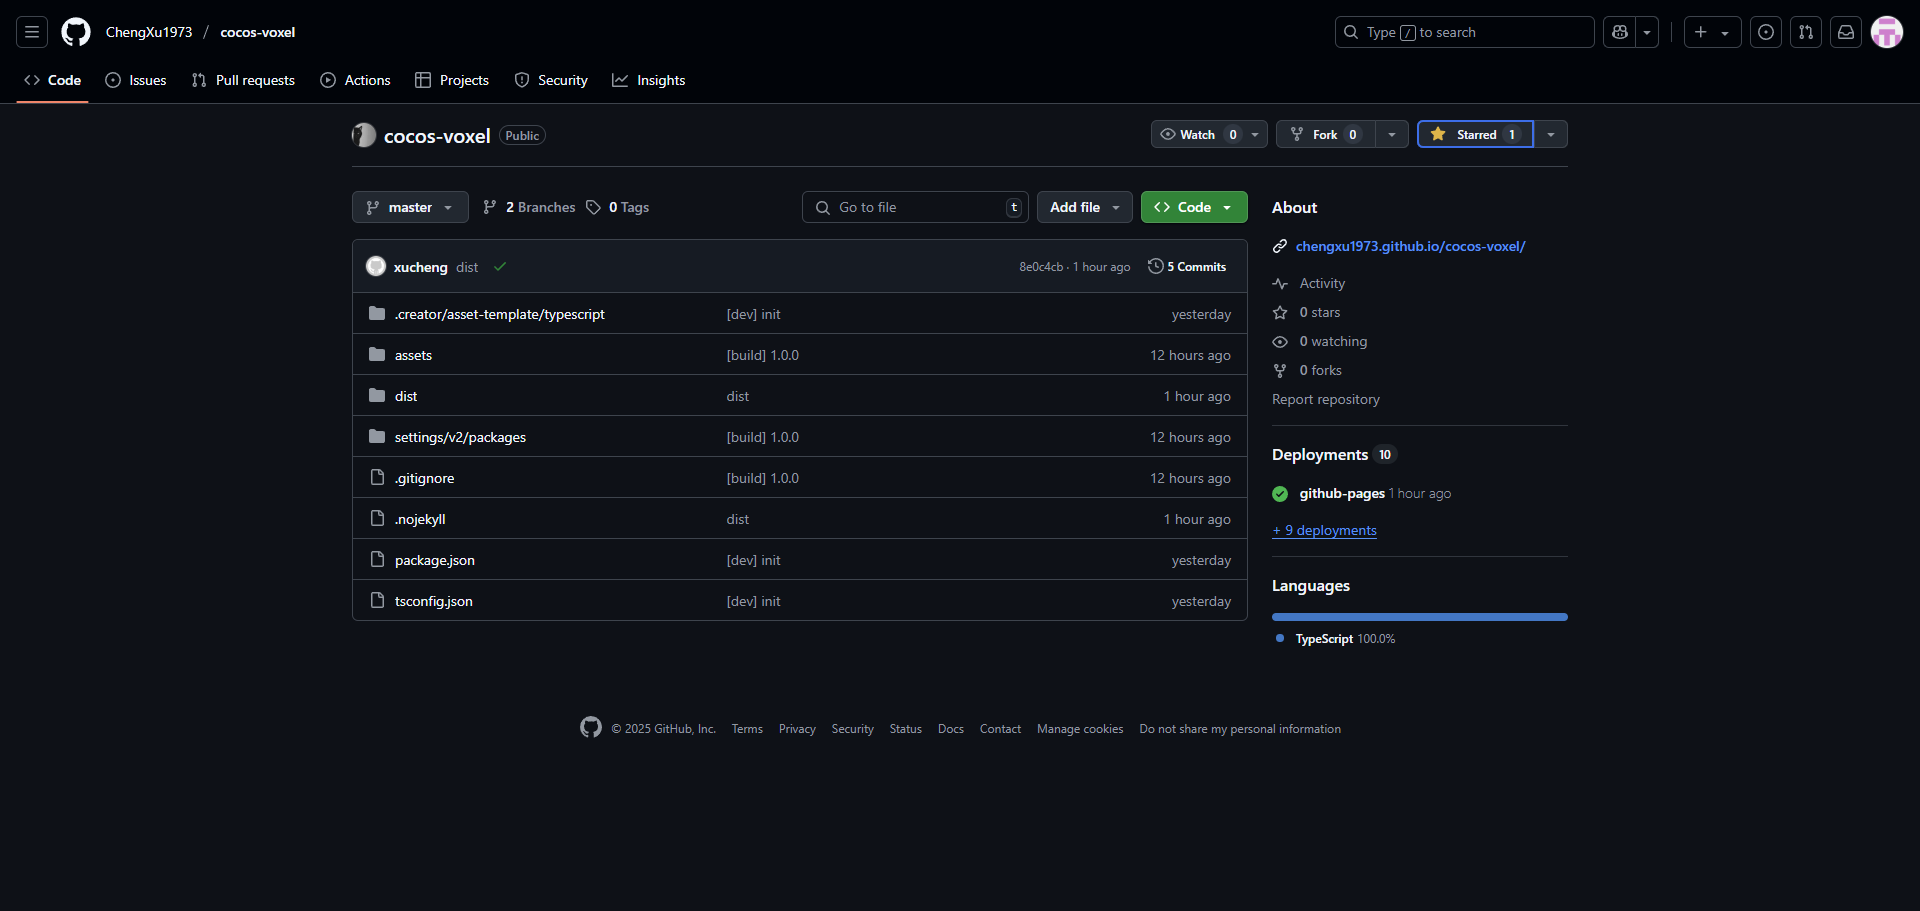Screen dimensions: 1920x911
Task: Open the master branch selector
Action: tap(410, 207)
